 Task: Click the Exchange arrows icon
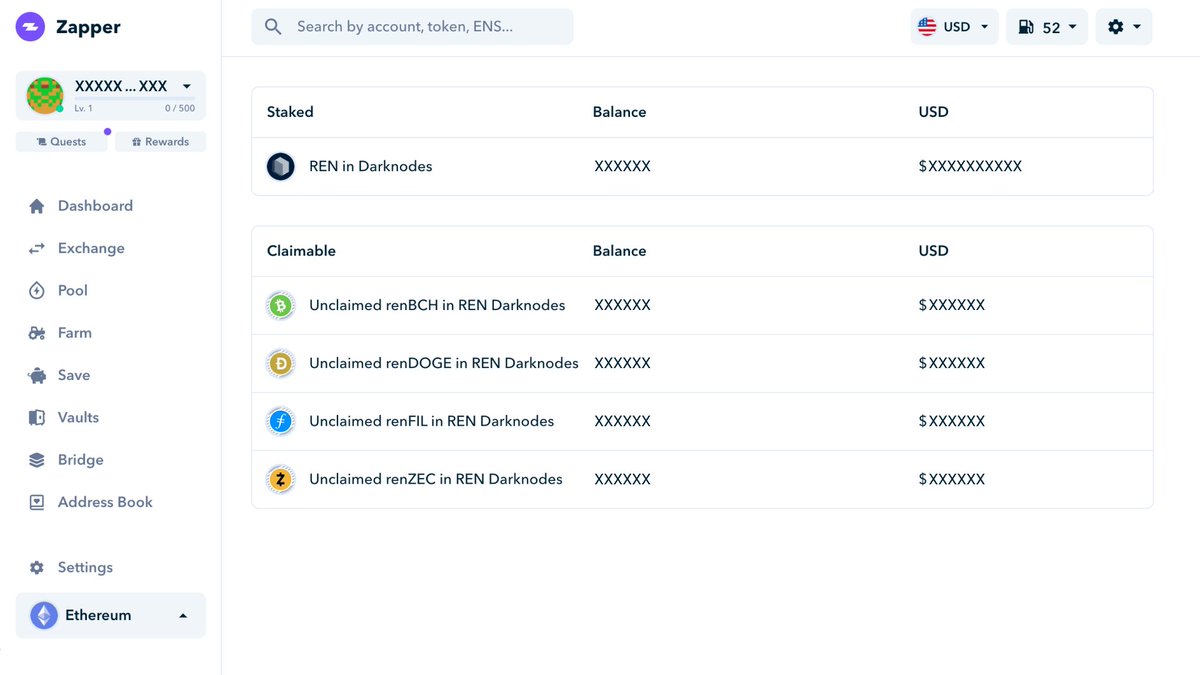pos(37,248)
